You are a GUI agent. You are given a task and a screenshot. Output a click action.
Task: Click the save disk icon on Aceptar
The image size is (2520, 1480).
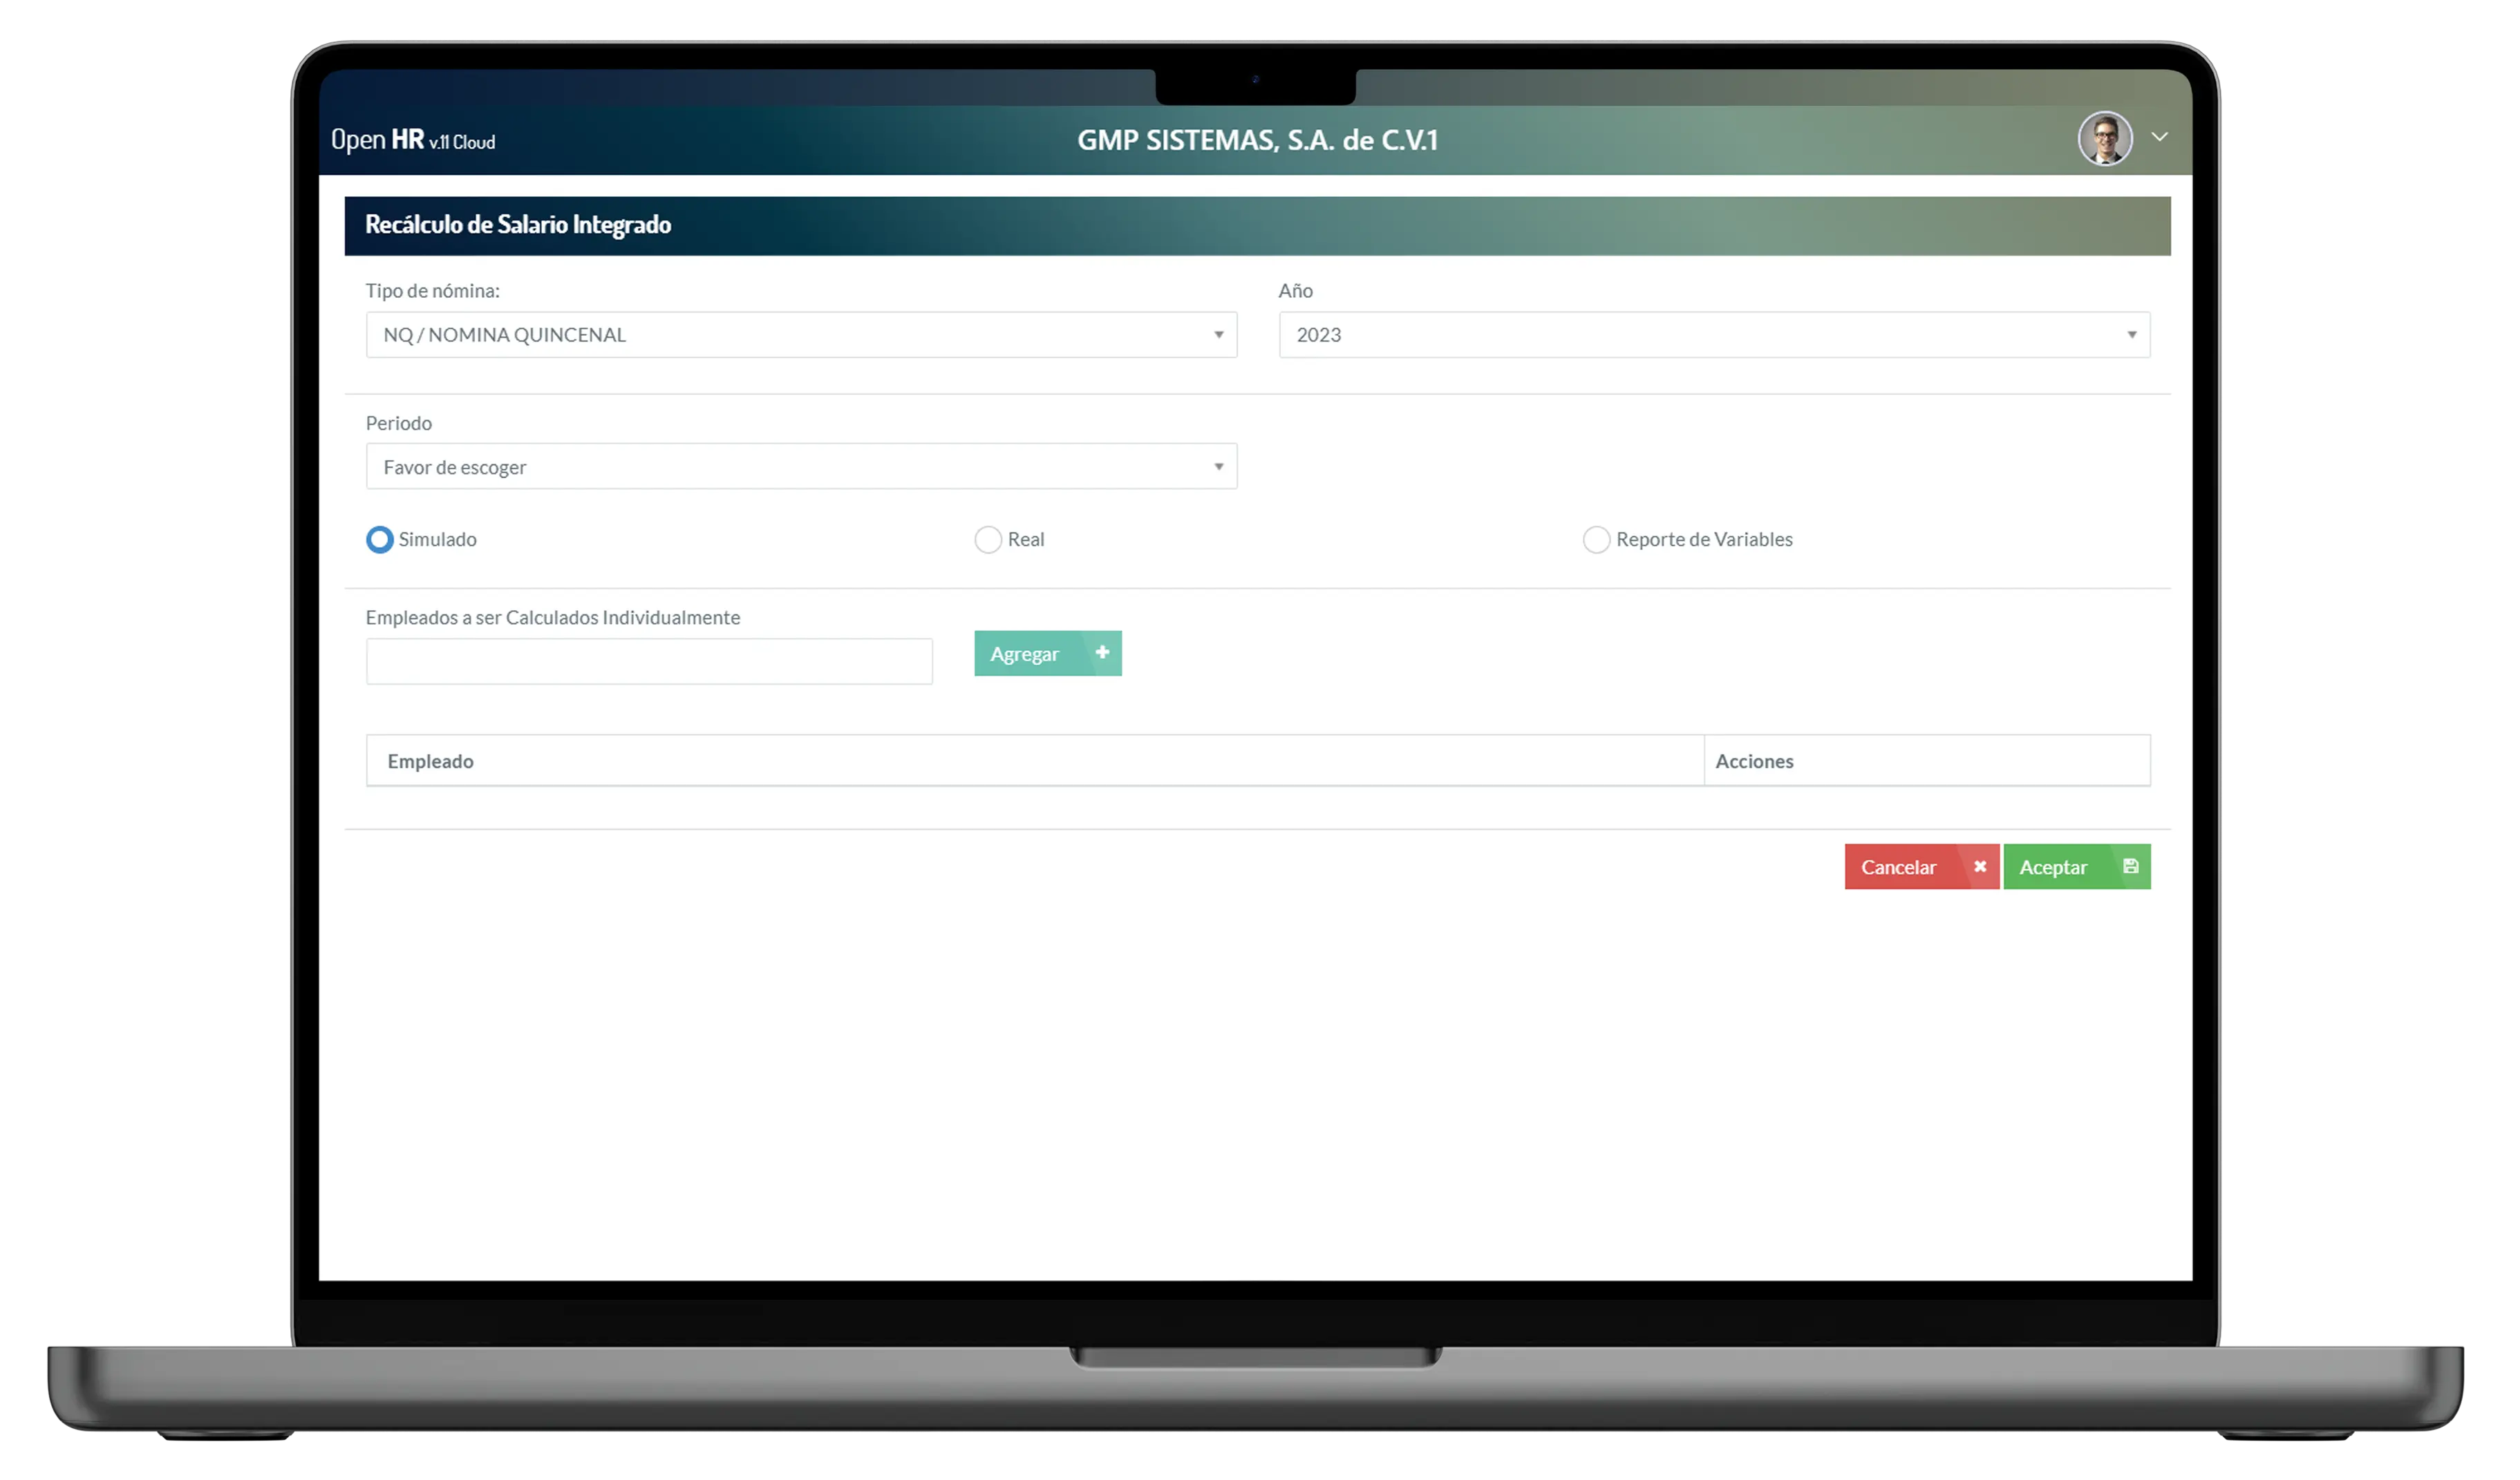point(2131,865)
